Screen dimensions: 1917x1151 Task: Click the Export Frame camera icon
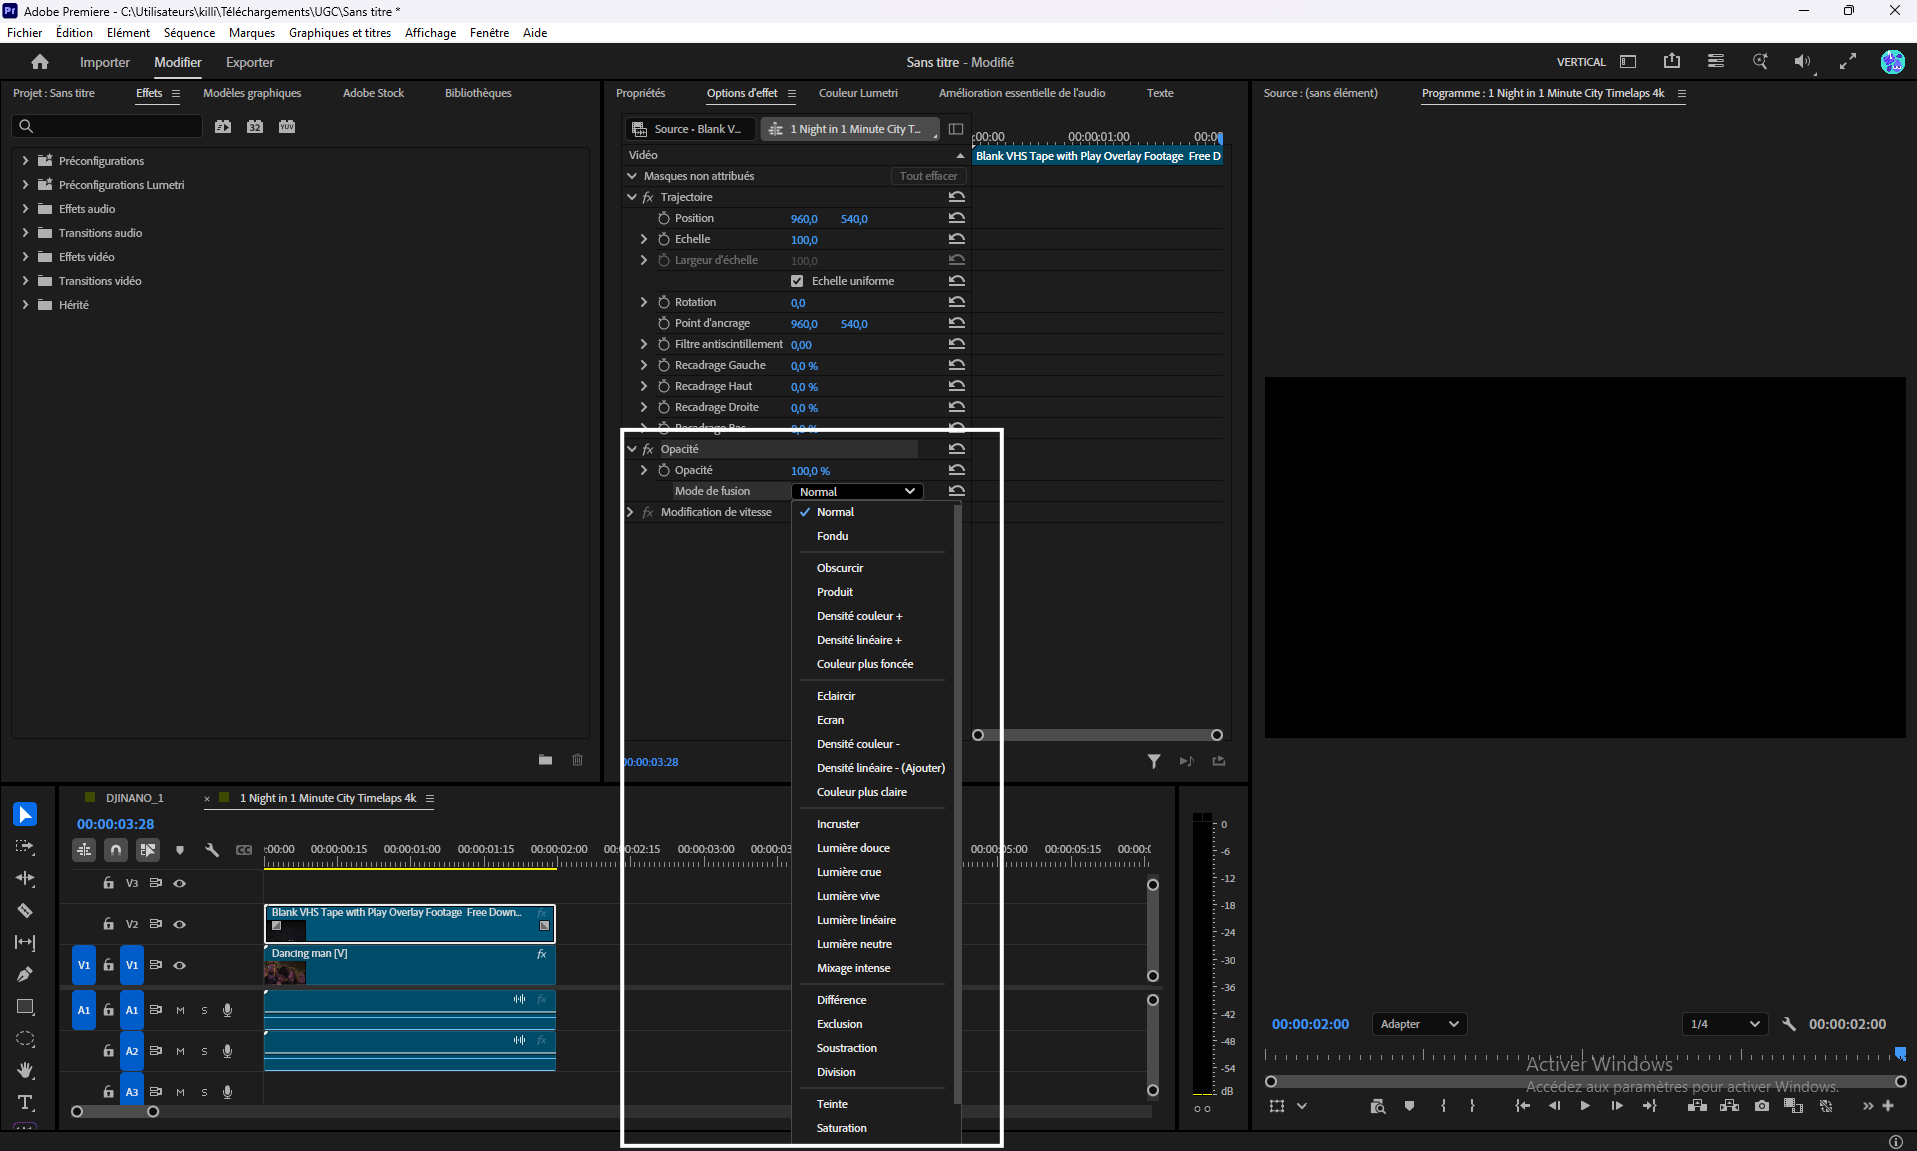[1762, 1106]
